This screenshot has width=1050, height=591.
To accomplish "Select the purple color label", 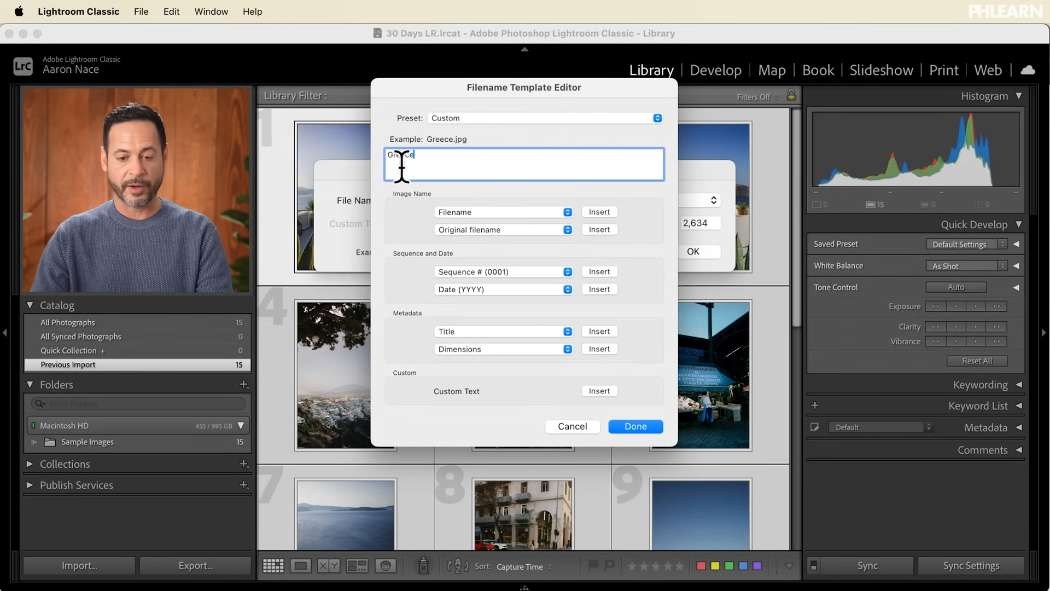I will point(757,566).
